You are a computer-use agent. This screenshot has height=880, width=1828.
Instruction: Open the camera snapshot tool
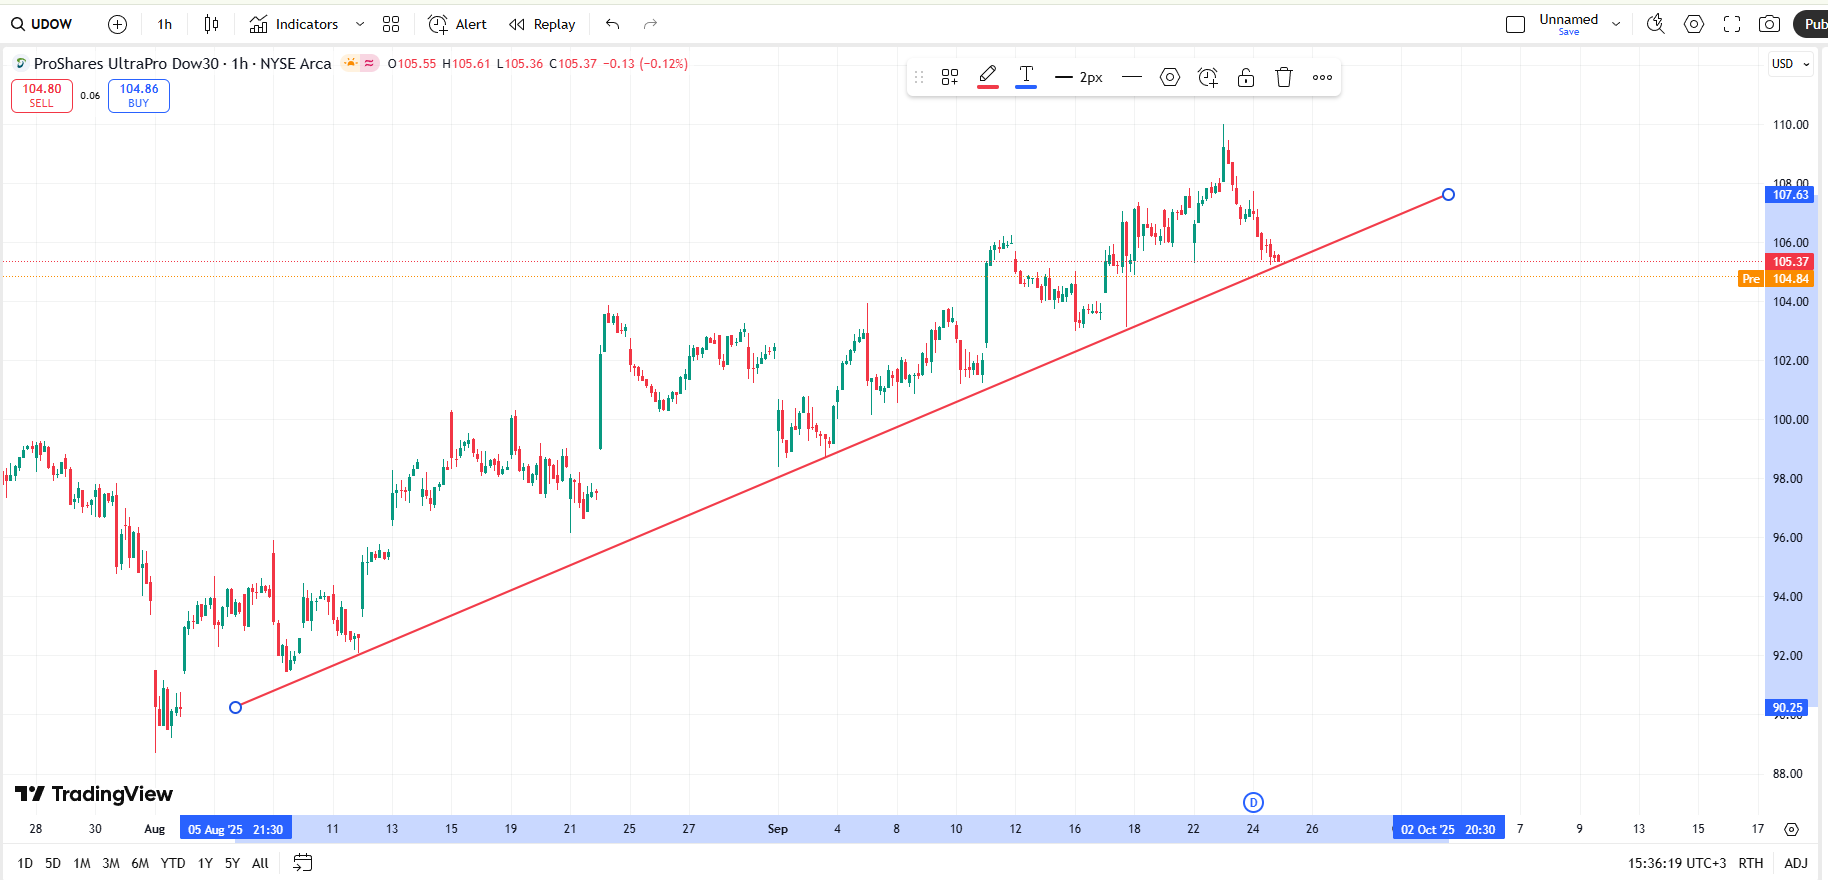point(1769,24)
